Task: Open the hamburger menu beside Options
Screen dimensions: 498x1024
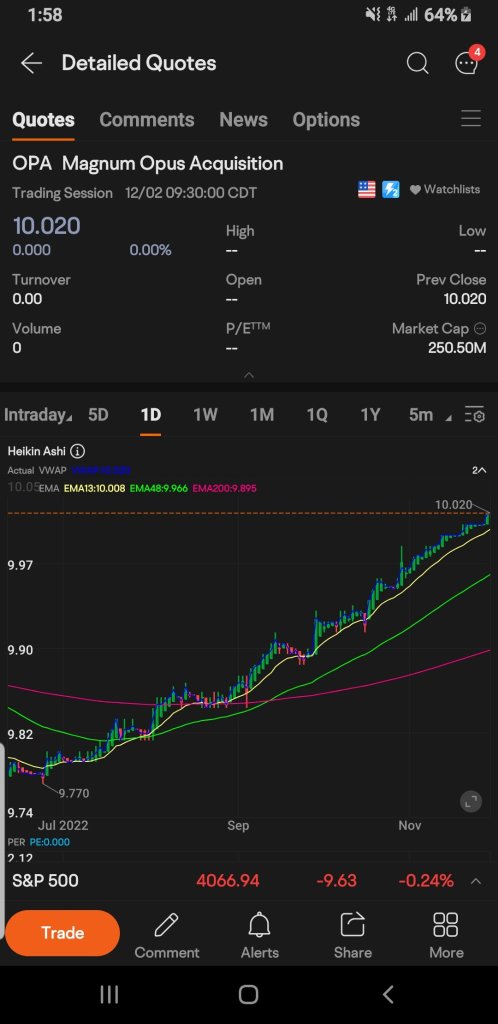Action: pyautogui.click(x=471, y=119)
